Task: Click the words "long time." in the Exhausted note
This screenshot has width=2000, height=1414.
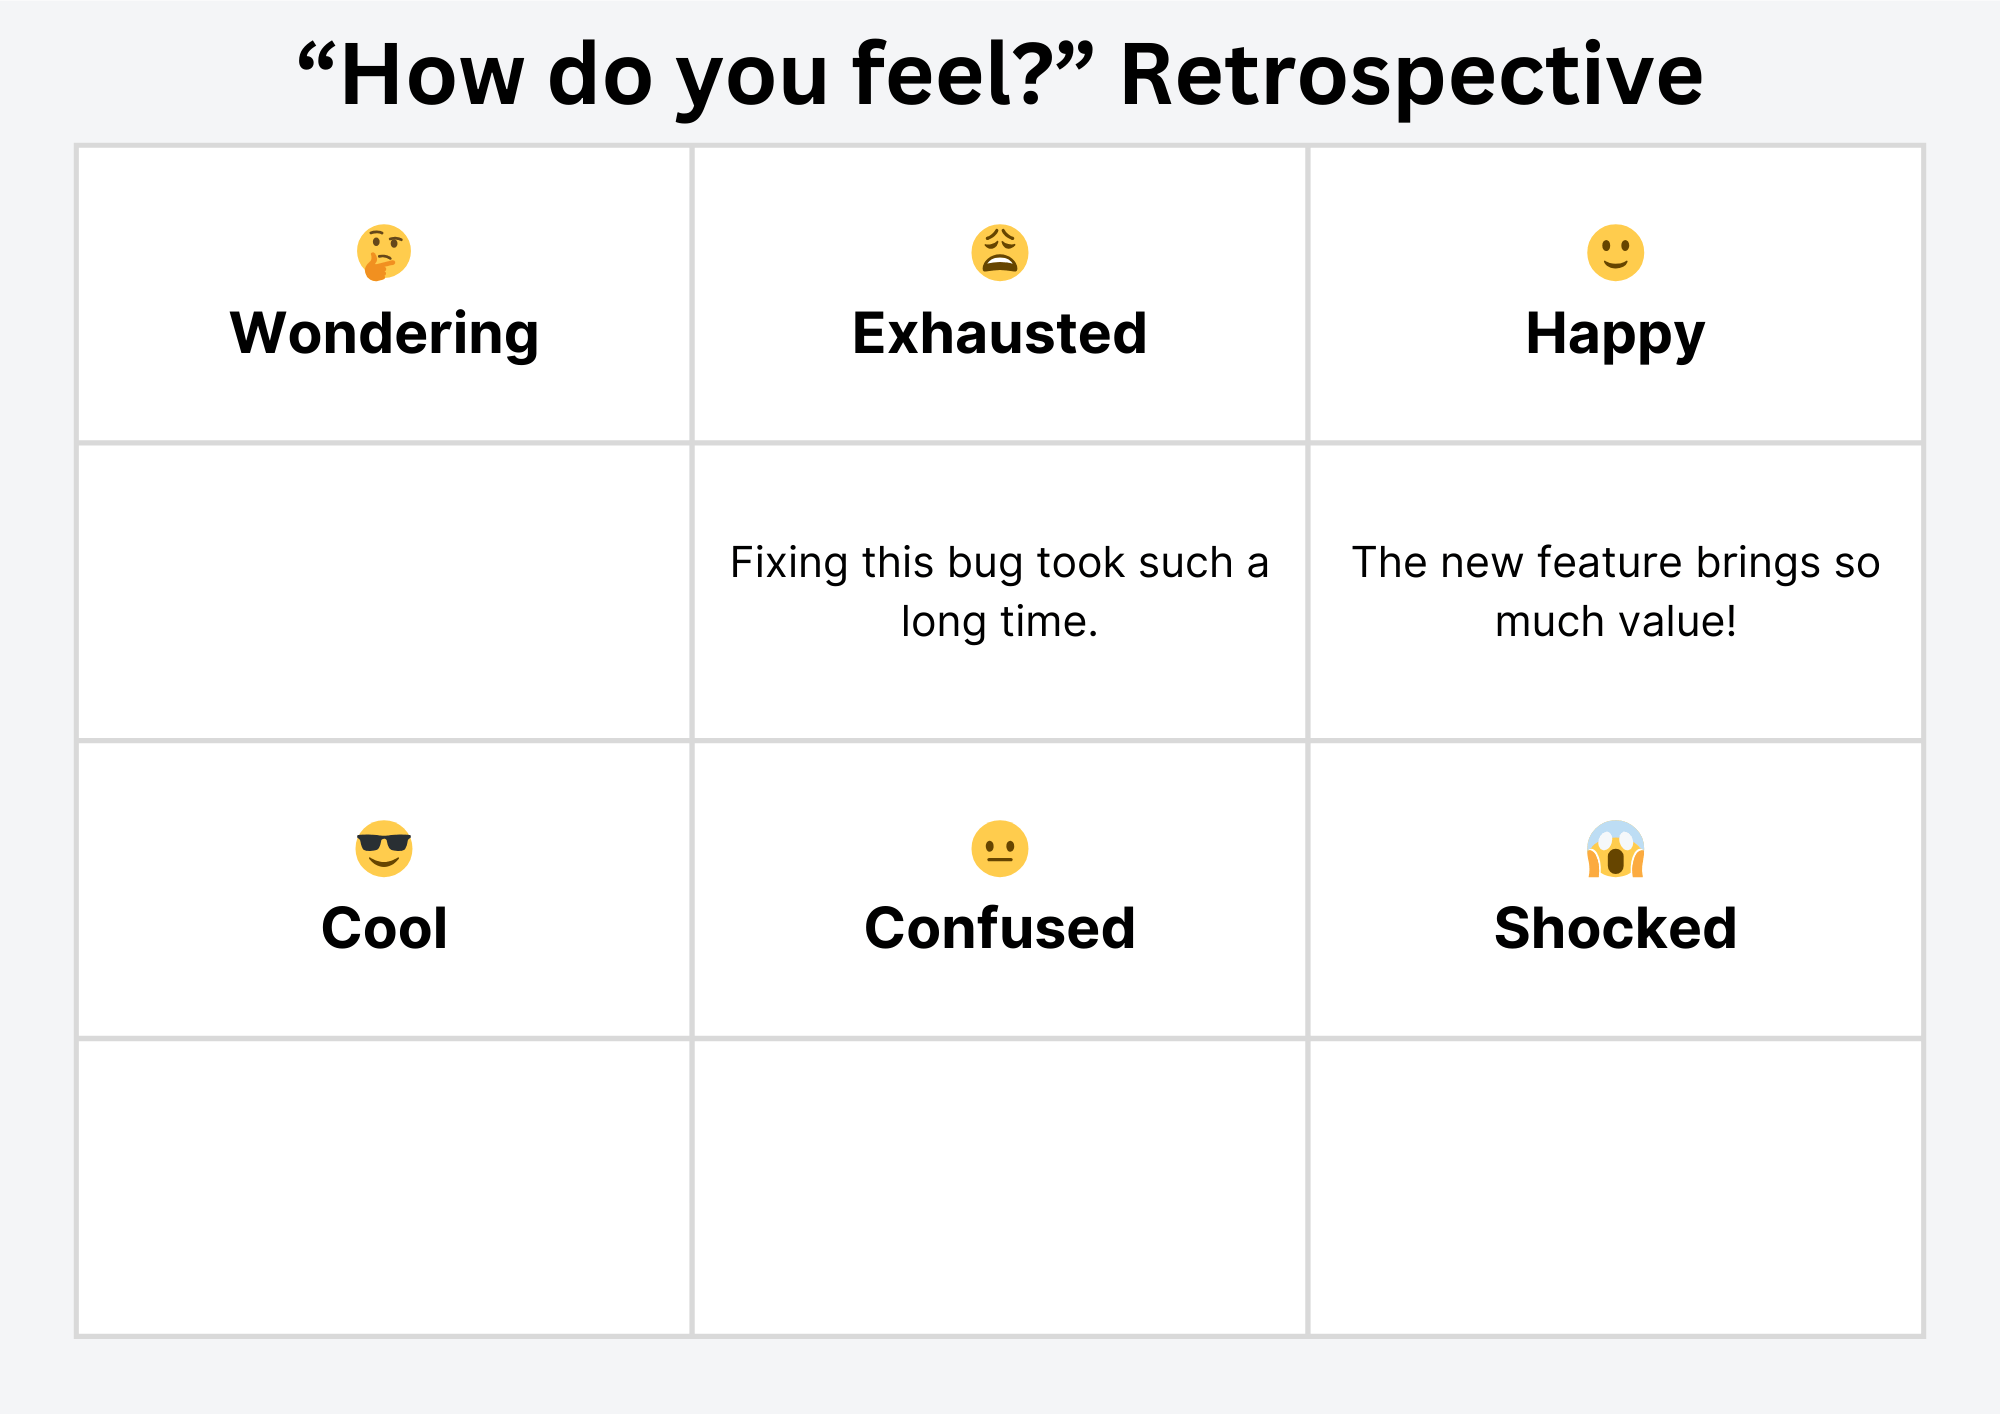Action: pos(1000,622)
